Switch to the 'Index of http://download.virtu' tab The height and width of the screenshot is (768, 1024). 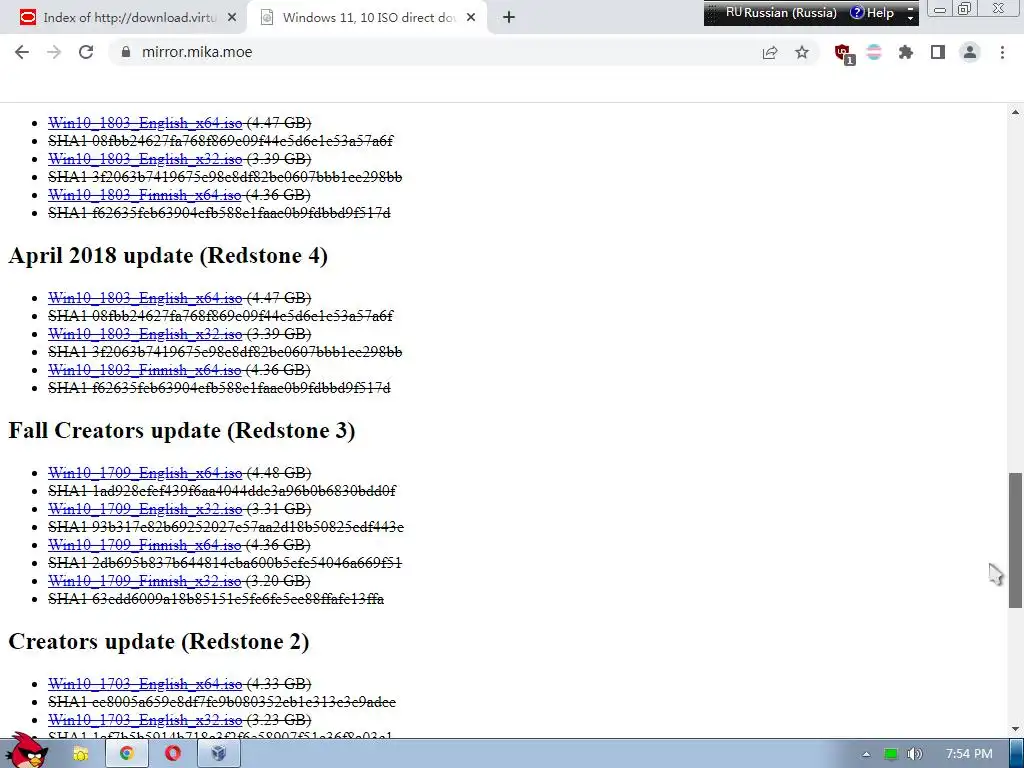point(124,18)
